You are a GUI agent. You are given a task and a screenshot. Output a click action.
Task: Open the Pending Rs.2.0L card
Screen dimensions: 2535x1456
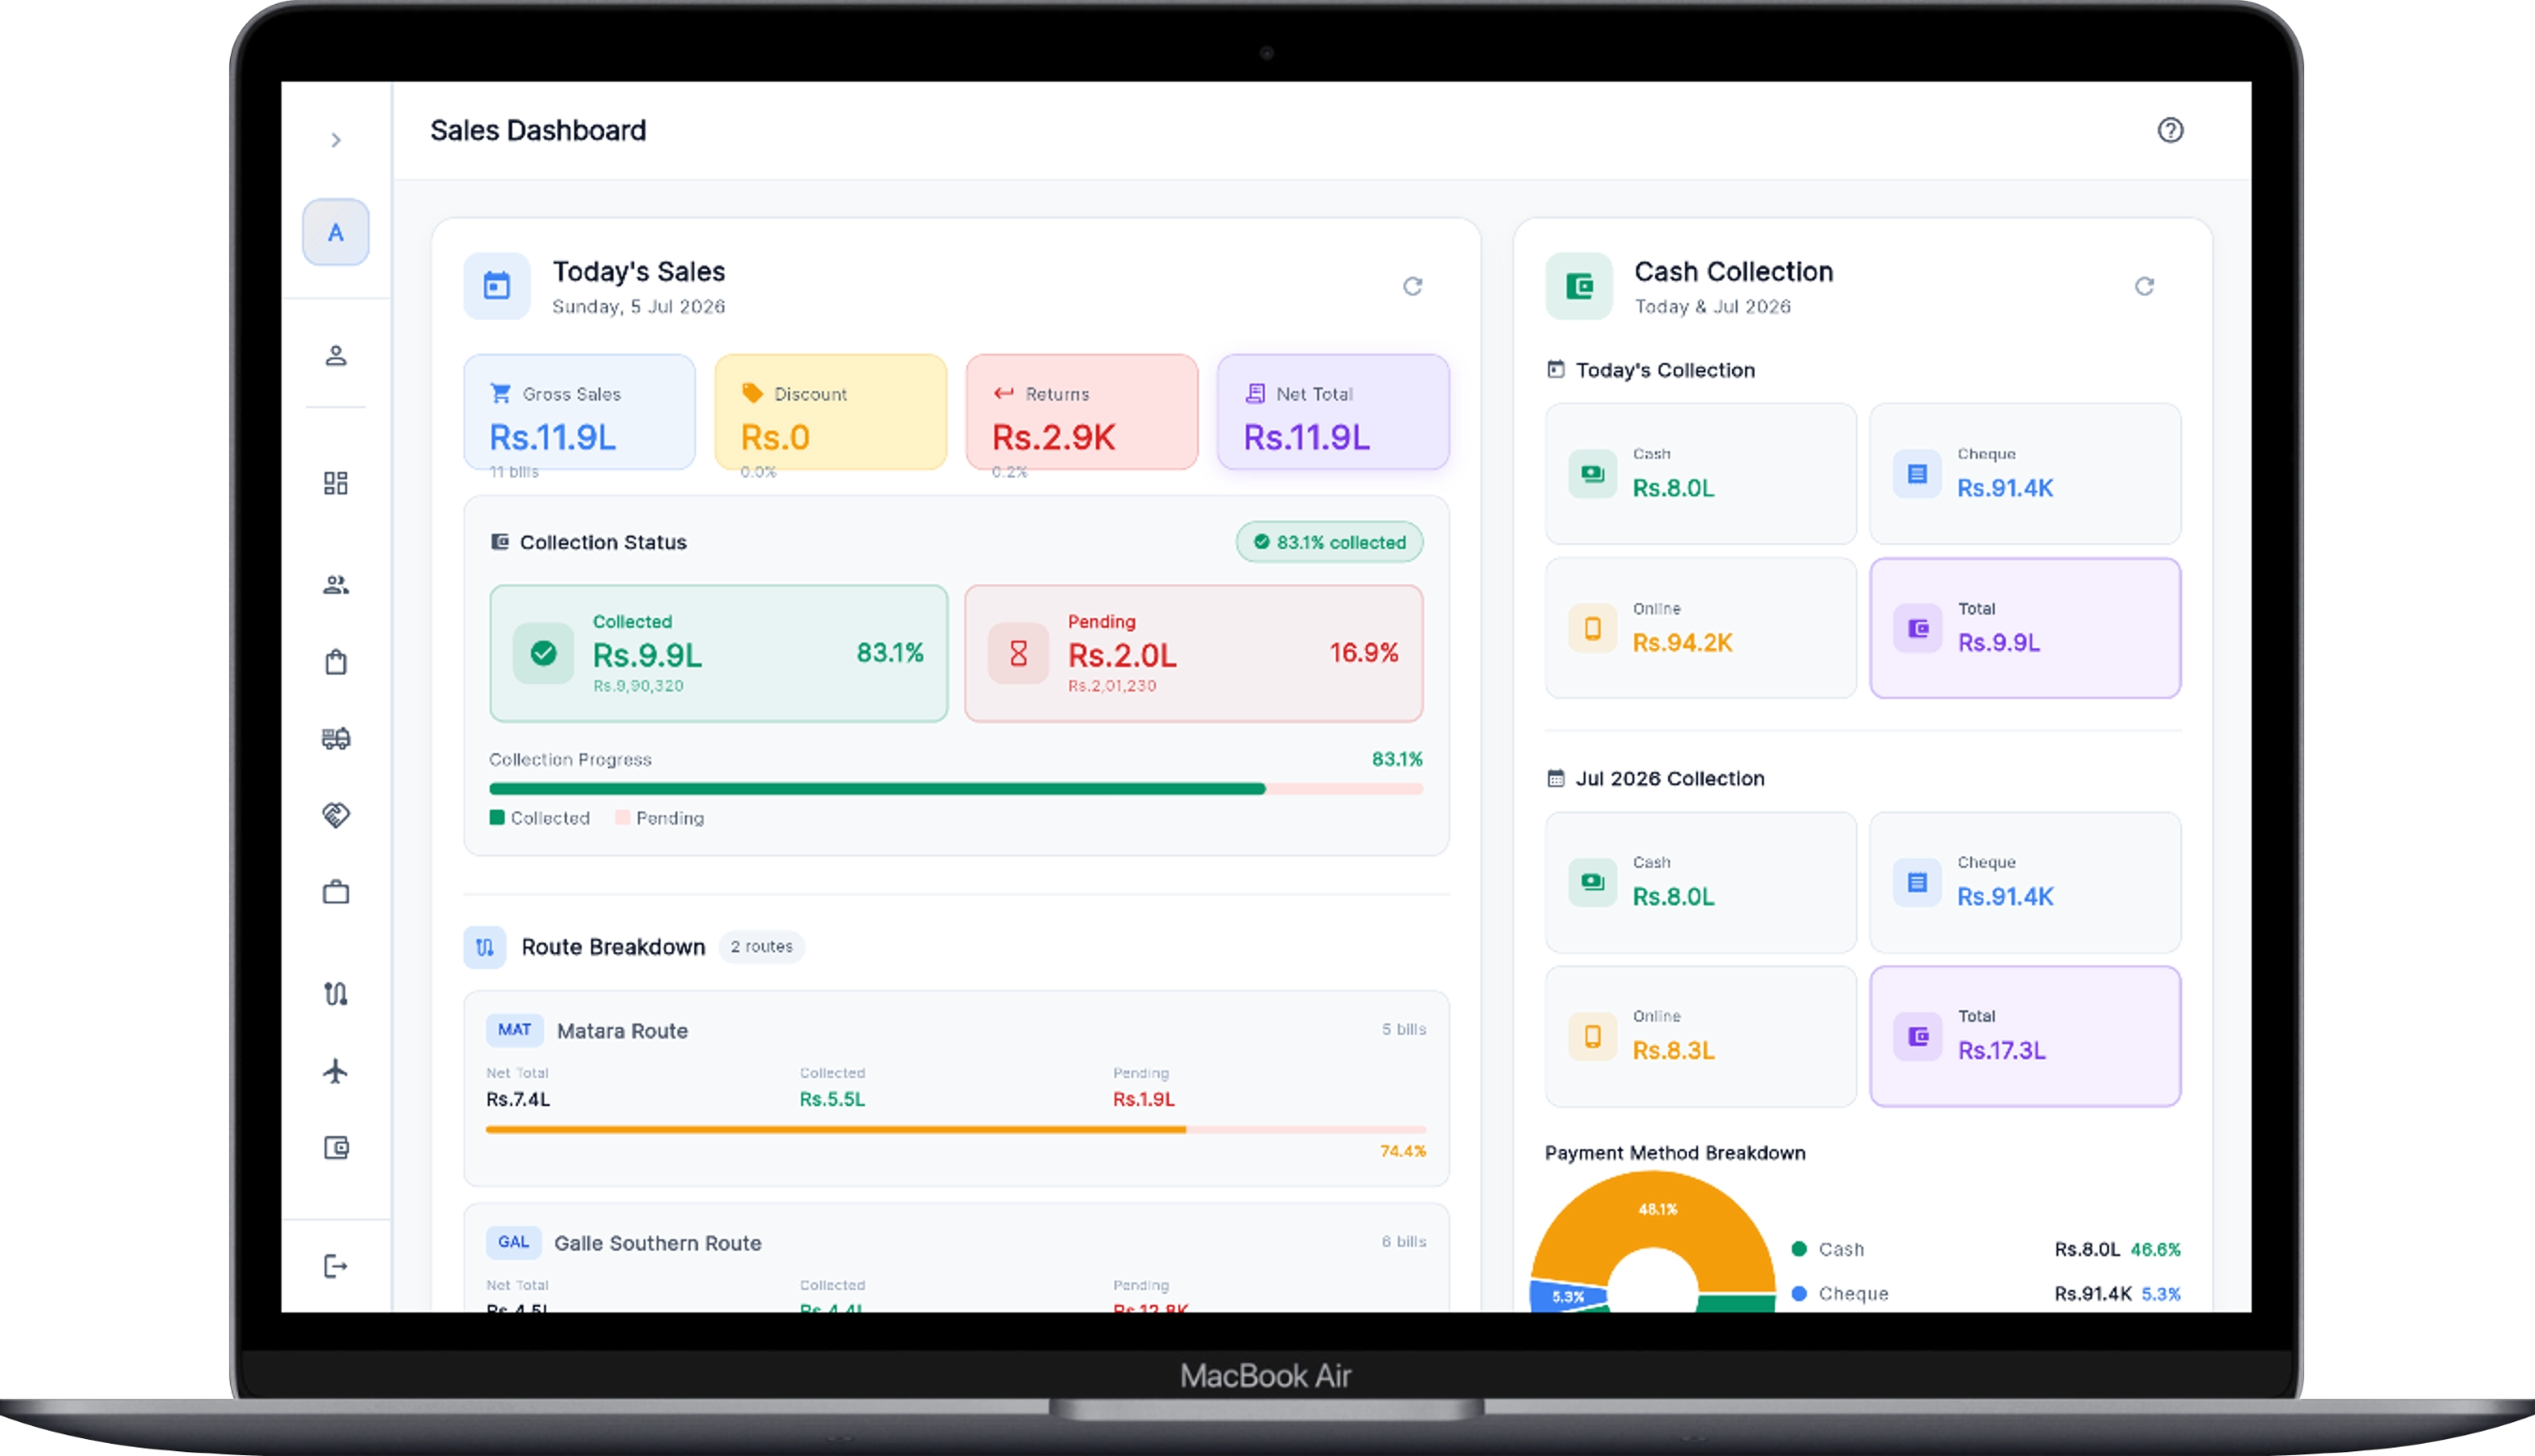[x=1194, y=654]
